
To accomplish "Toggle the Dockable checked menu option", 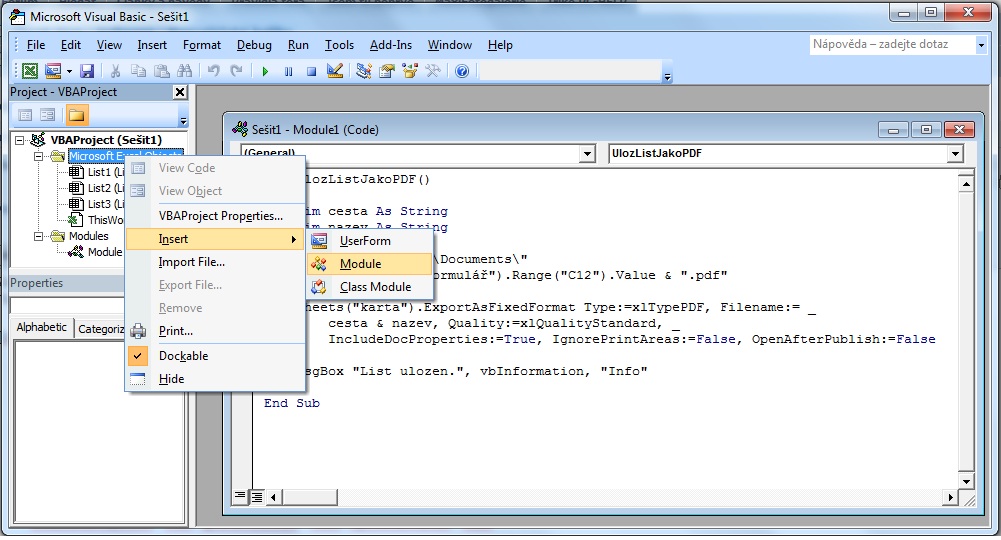I will 183,356.
